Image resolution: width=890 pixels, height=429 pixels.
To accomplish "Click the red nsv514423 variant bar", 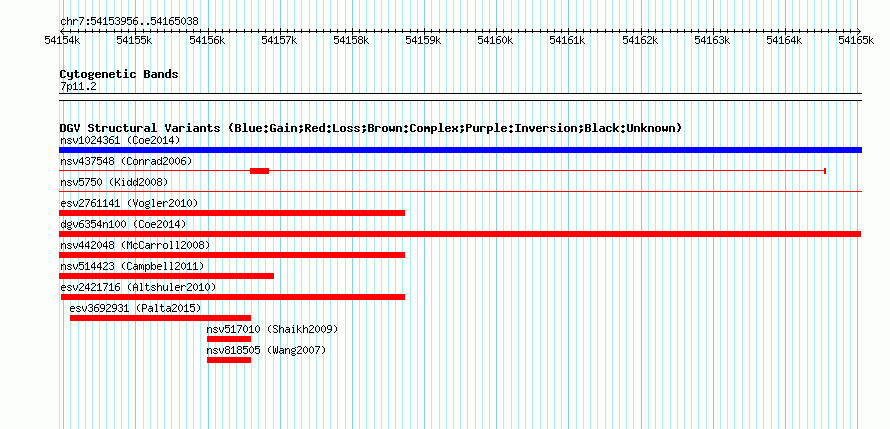I will [x=166, y=276].
